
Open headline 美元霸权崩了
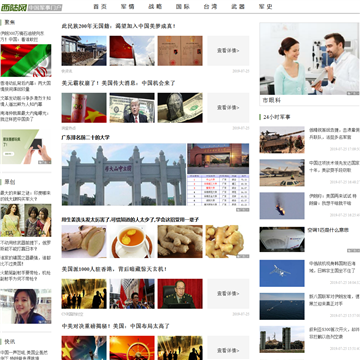tap(118, 83)
